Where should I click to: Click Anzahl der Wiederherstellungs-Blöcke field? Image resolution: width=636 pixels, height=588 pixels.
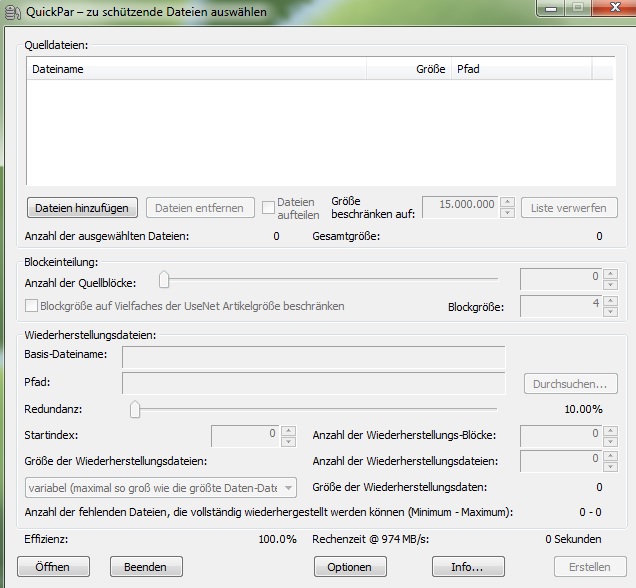click(561, 436)
